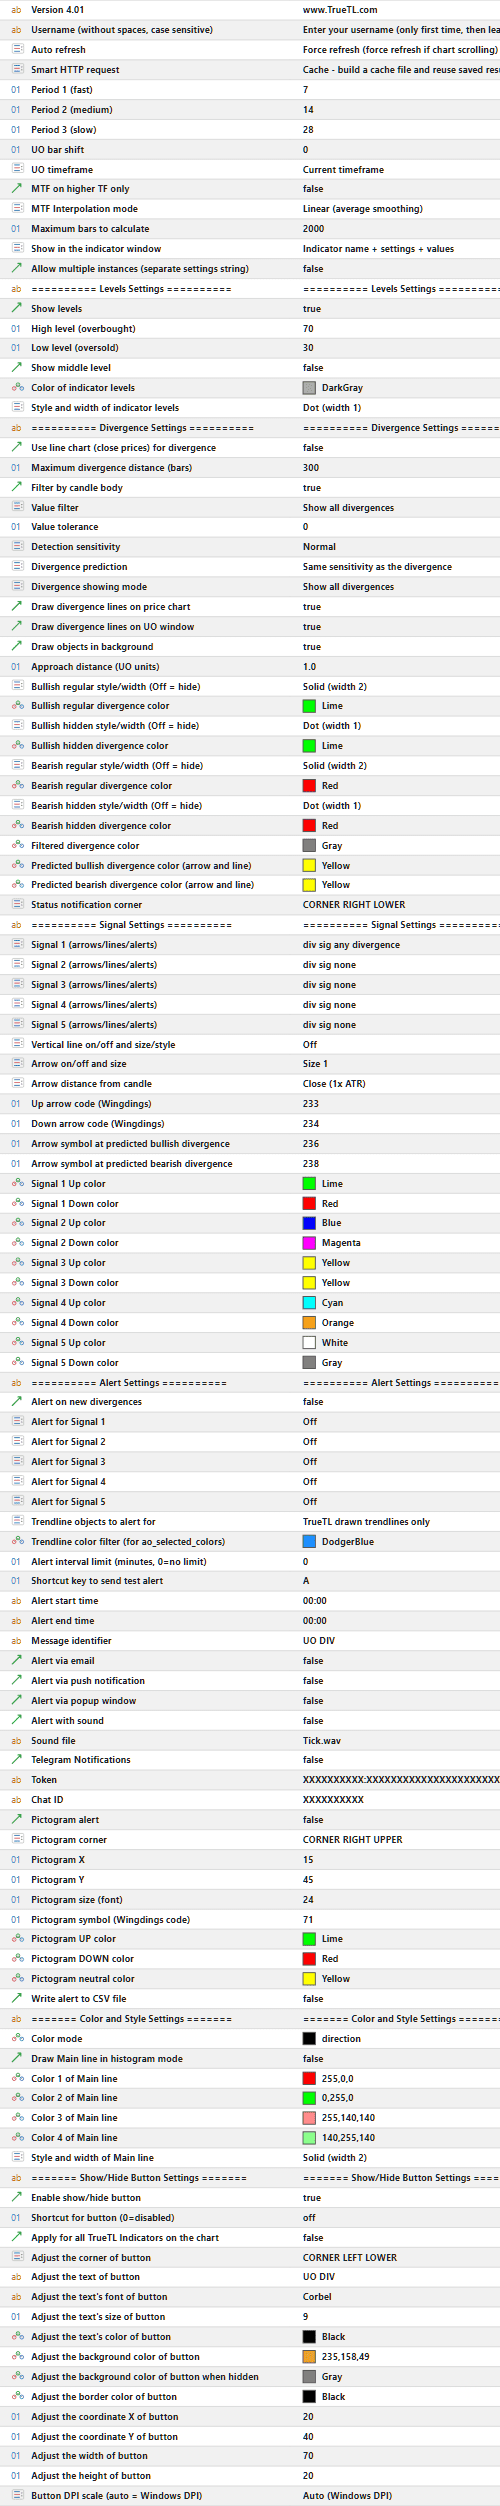Select the 'Version 4.01' row label
Viewport: 500px width, 2506px height.
pos(57,10)
